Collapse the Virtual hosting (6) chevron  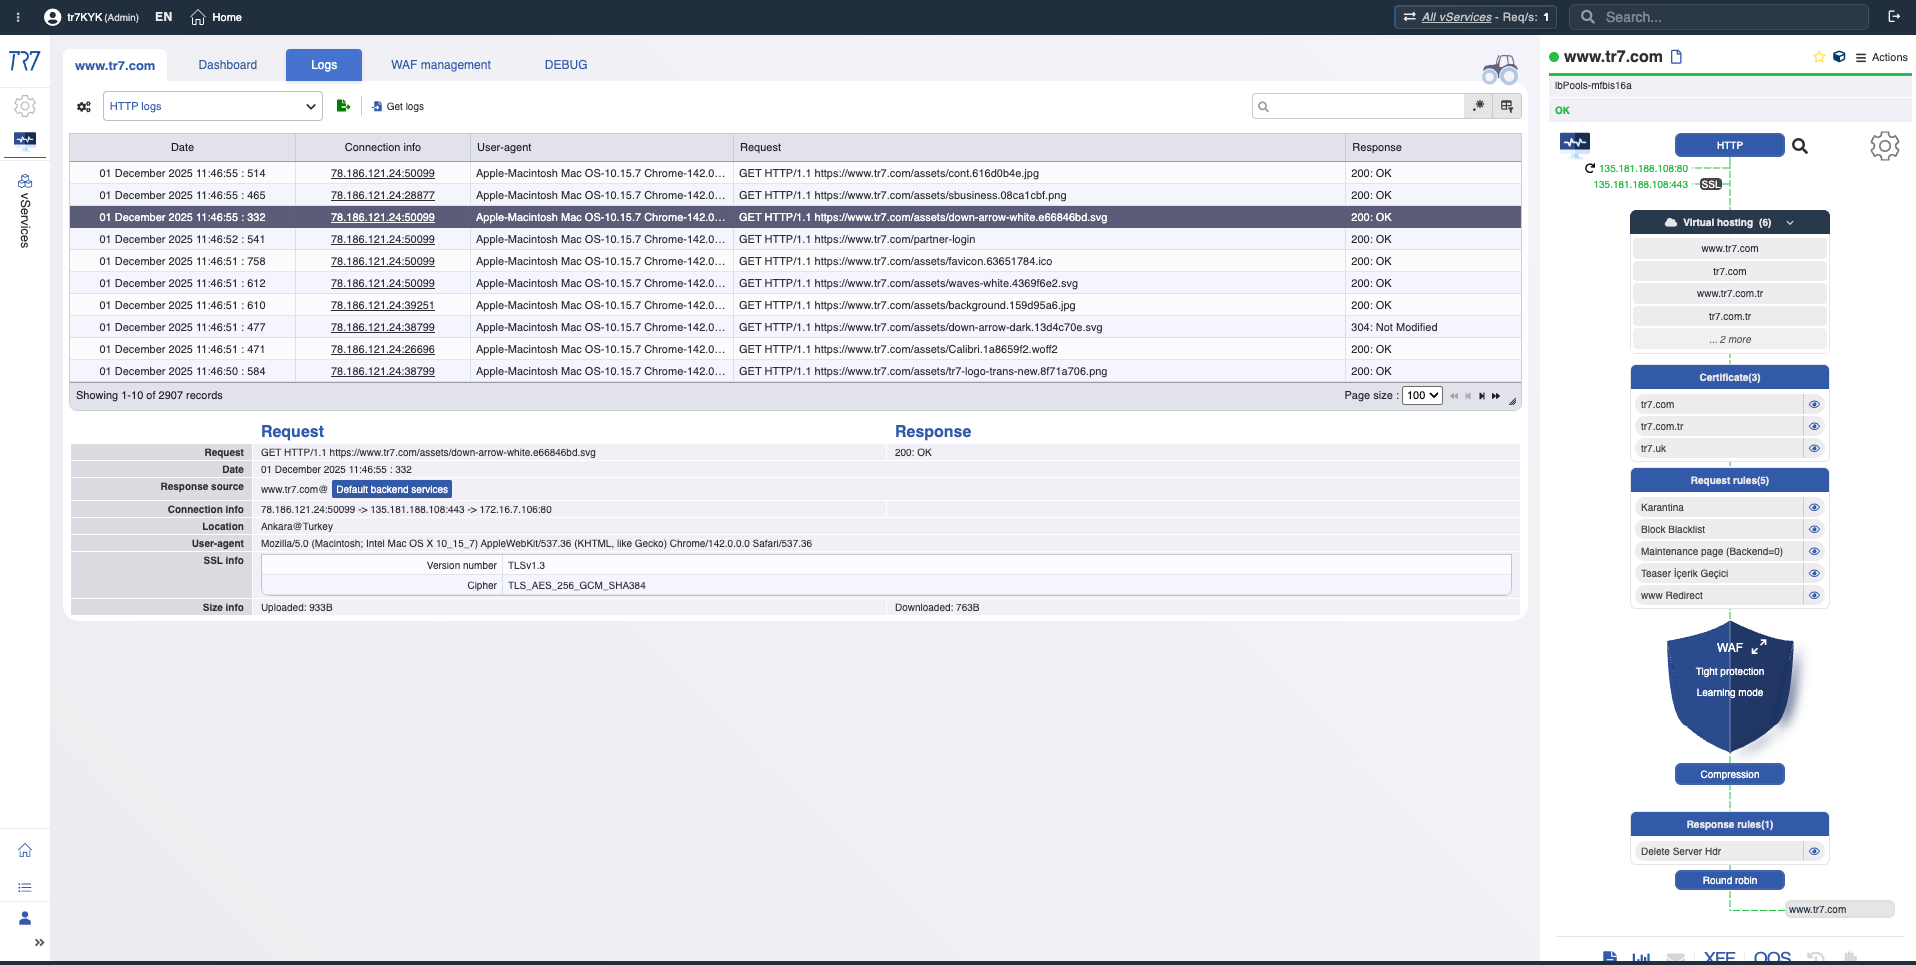tap(1790, 222)
